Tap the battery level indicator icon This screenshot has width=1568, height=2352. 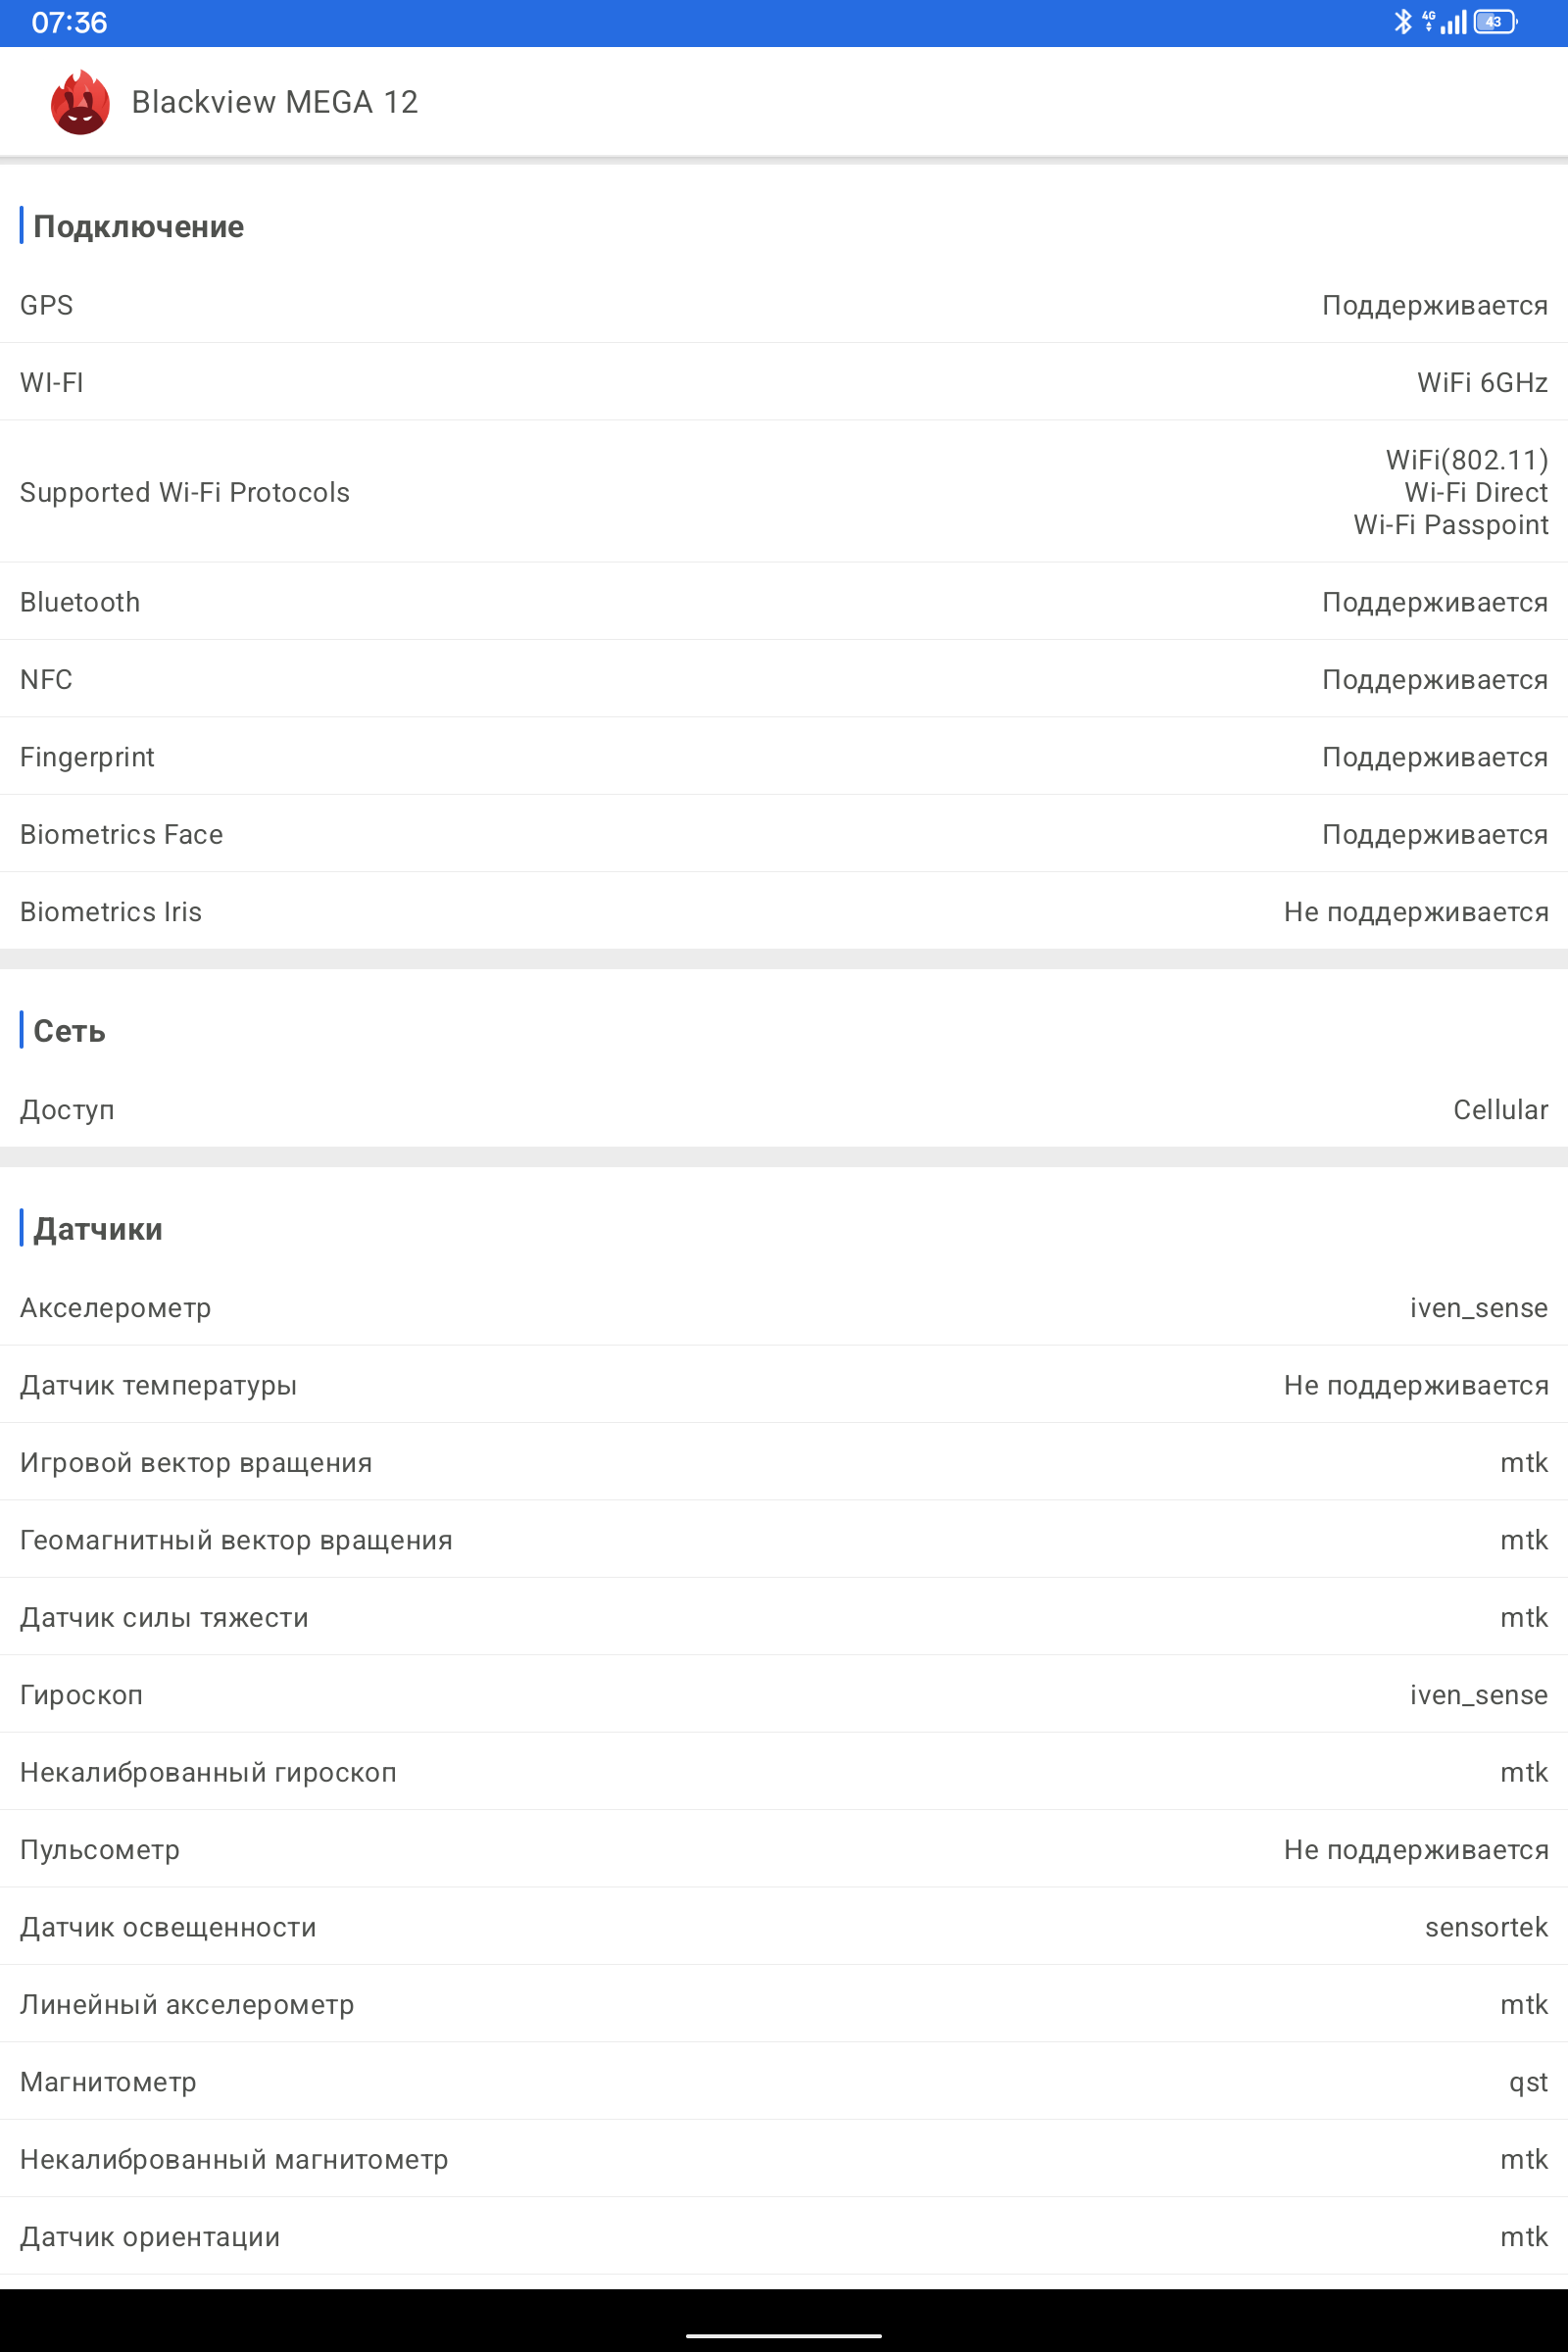[1496, 21]
